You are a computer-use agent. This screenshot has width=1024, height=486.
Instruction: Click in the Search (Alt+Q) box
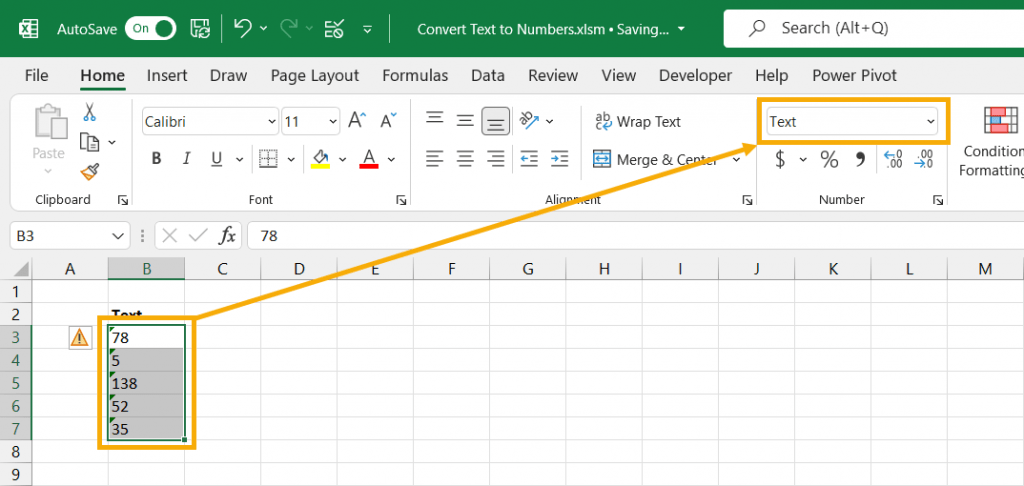(x=874, y=28)
